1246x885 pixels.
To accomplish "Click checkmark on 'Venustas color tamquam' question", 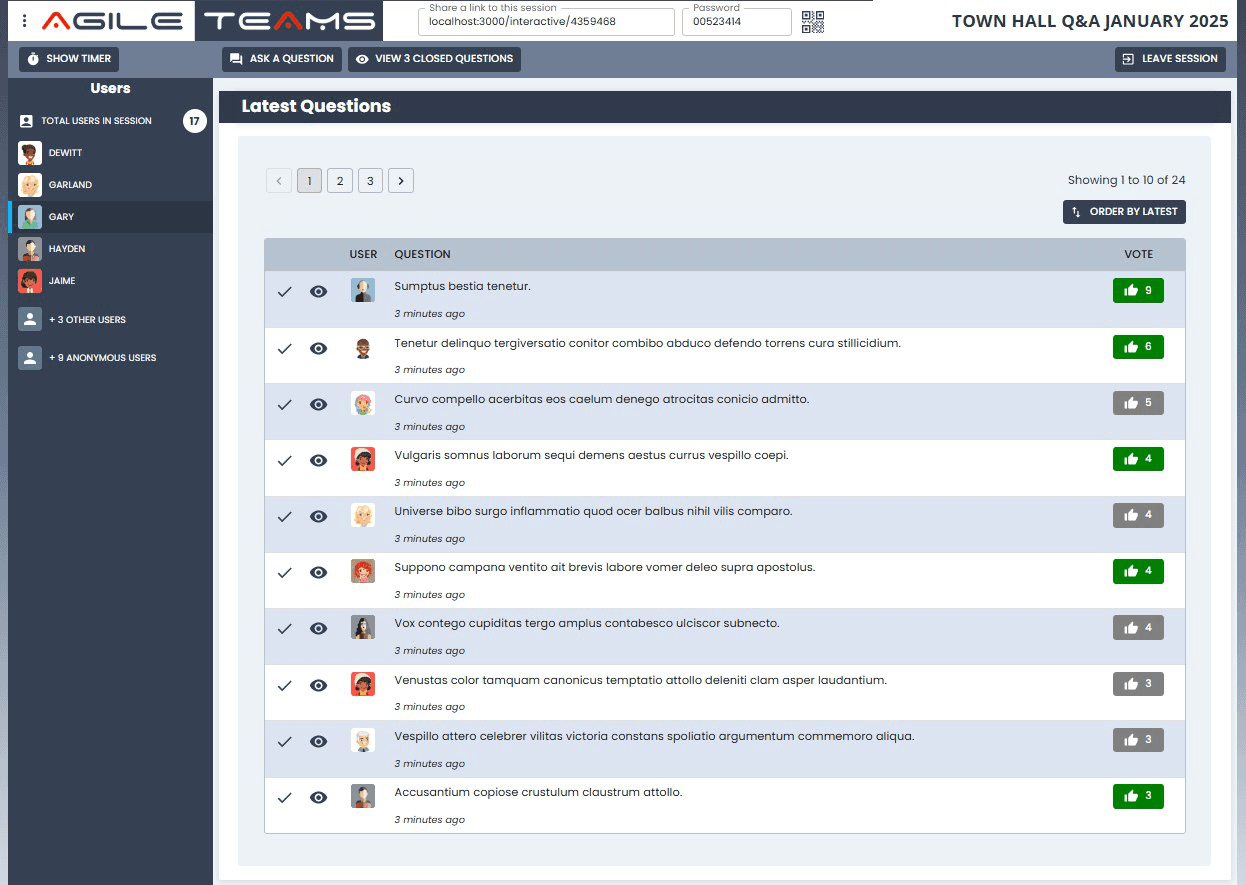I will tap(285, 685).
